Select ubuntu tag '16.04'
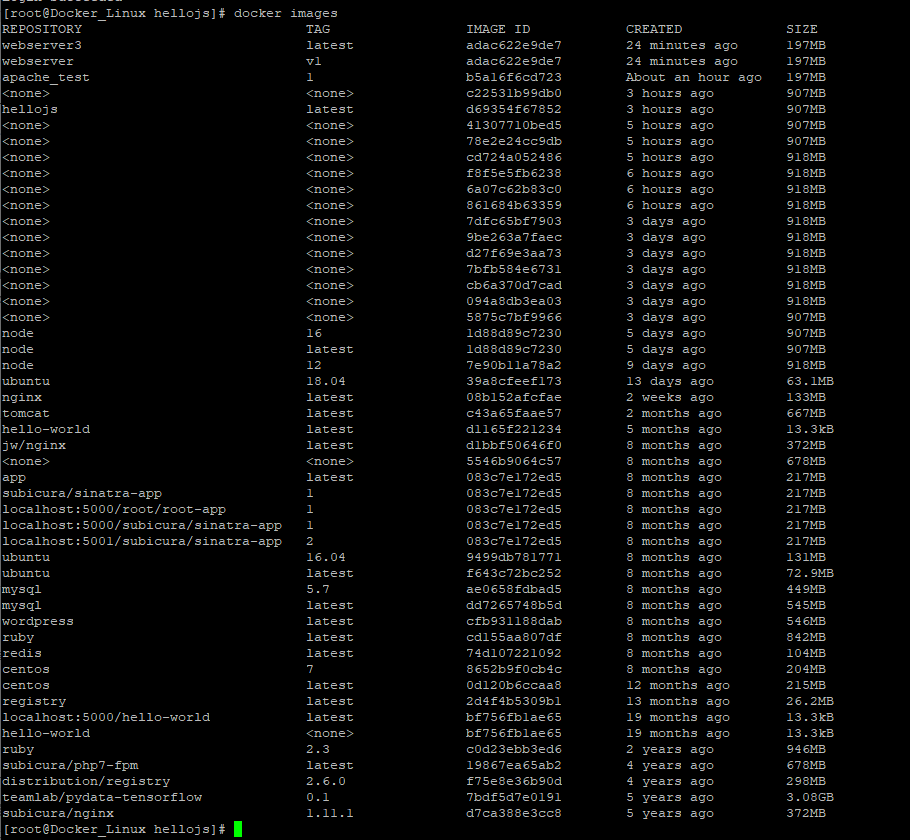 (x=326, y=557)
